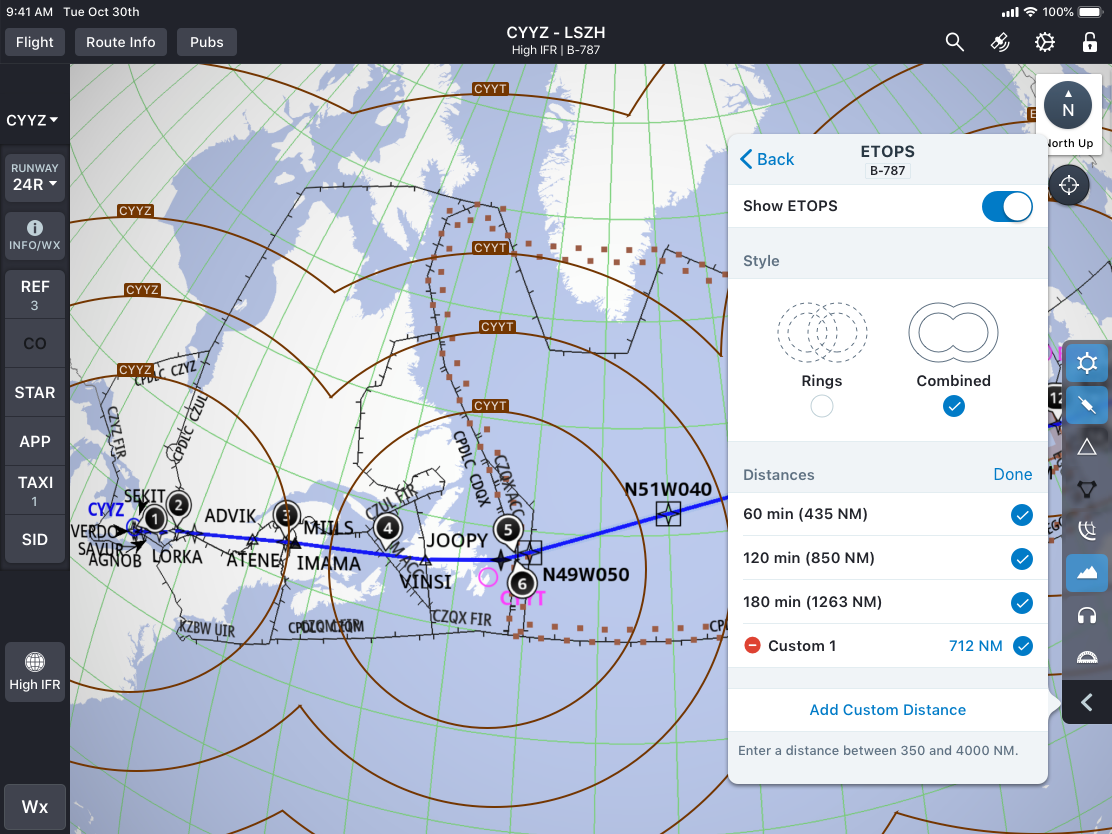Tap route waypoint marker 6
The width and height of the screenshot is (1112, 834).
coord(522,584)
